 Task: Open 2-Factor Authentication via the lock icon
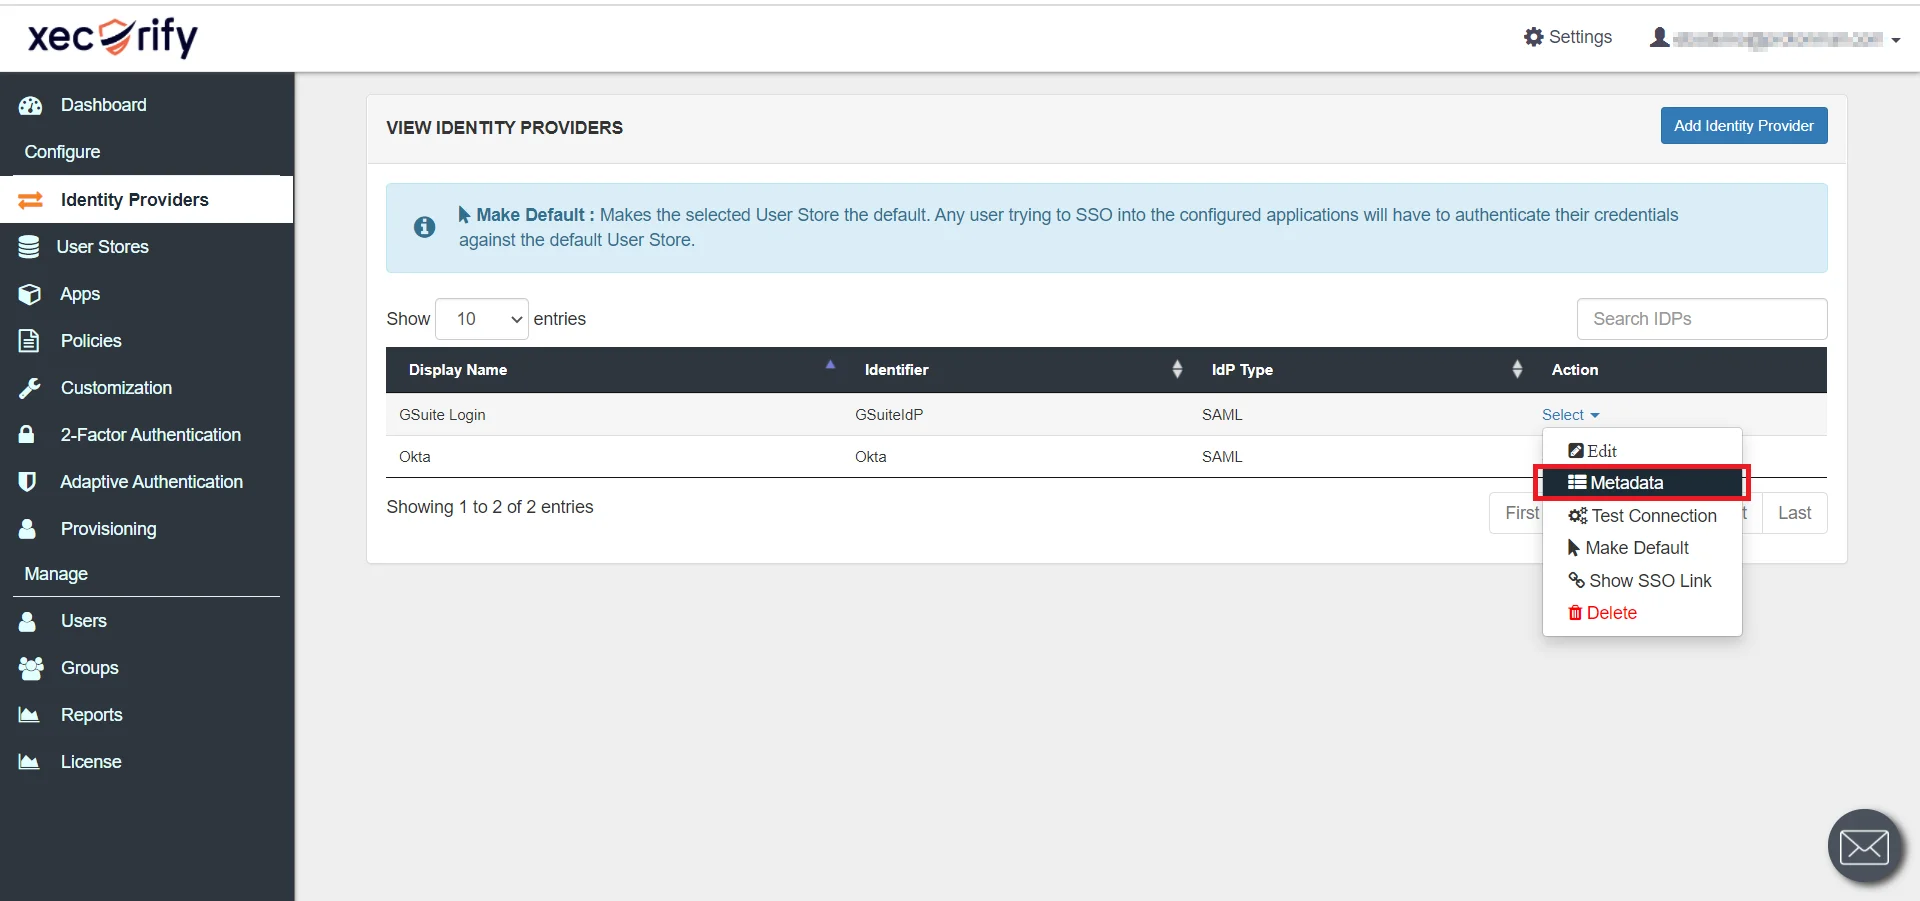(x=31, y=434)
